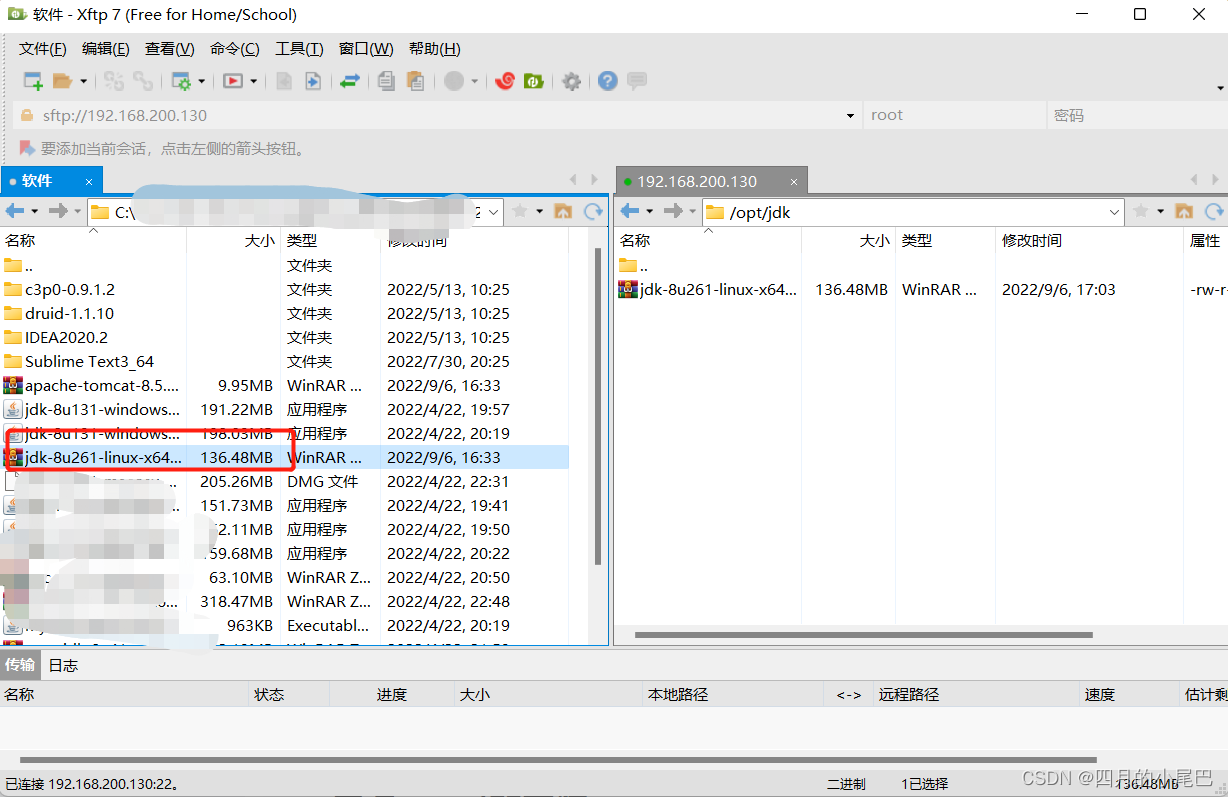Go to home directory in remote pane
Image resolution: width=1228 pixels, height=797 pixels.
[x=1184, y=212]
